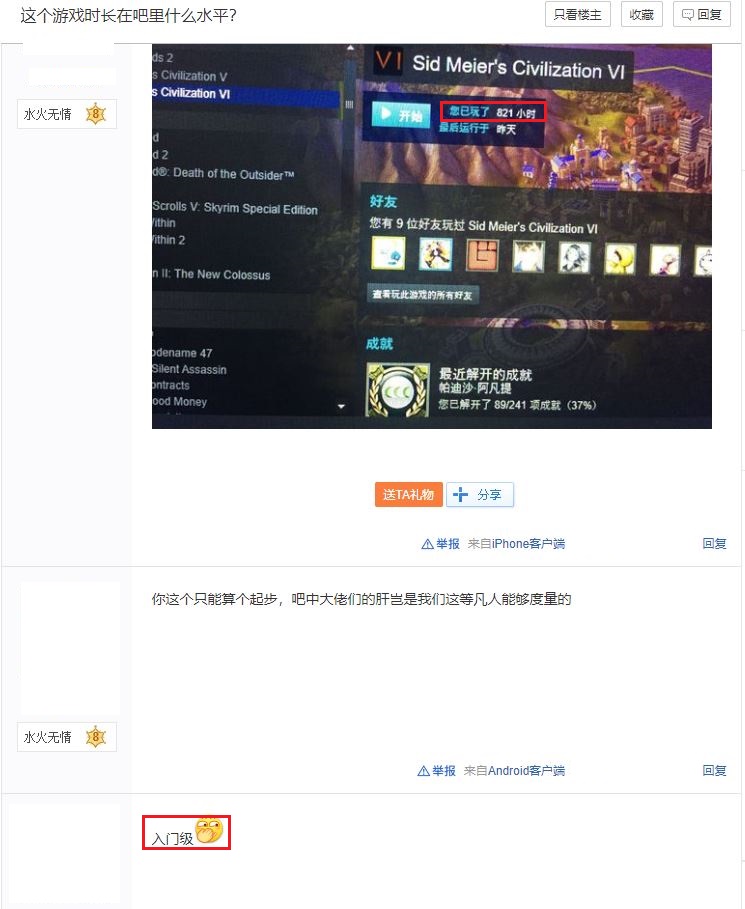Click the warning triangle icon in the first post

click(x=427, y=544)
